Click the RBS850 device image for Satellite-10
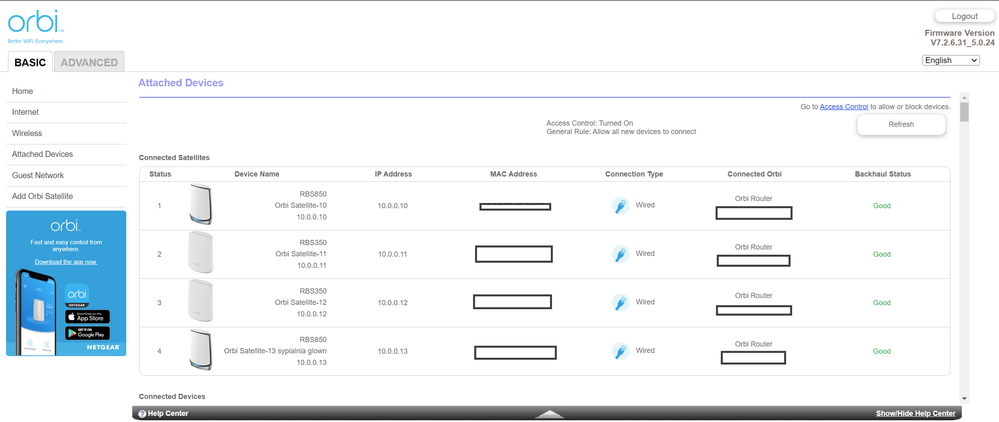The width and height of the screenshot is (999, 422). pyautogui.click(x=201, y=205)
